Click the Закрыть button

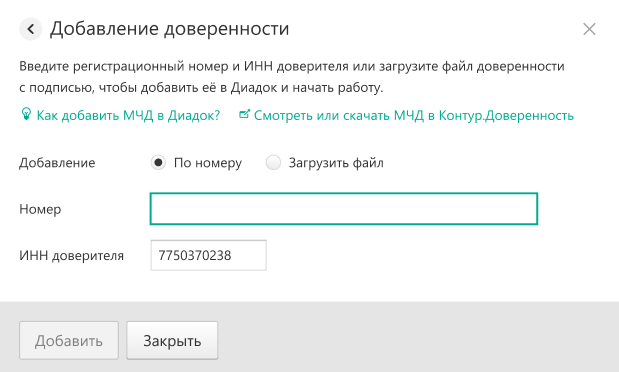click(172, 340)
